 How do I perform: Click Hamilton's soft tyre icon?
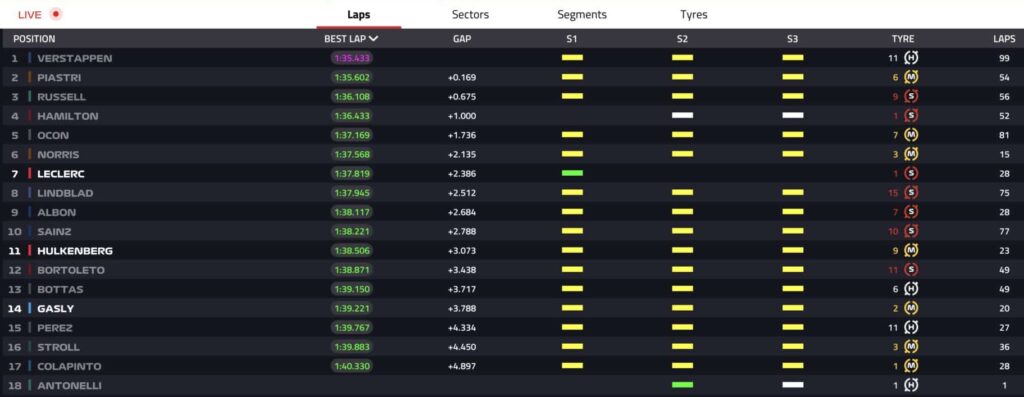point(911,116)
